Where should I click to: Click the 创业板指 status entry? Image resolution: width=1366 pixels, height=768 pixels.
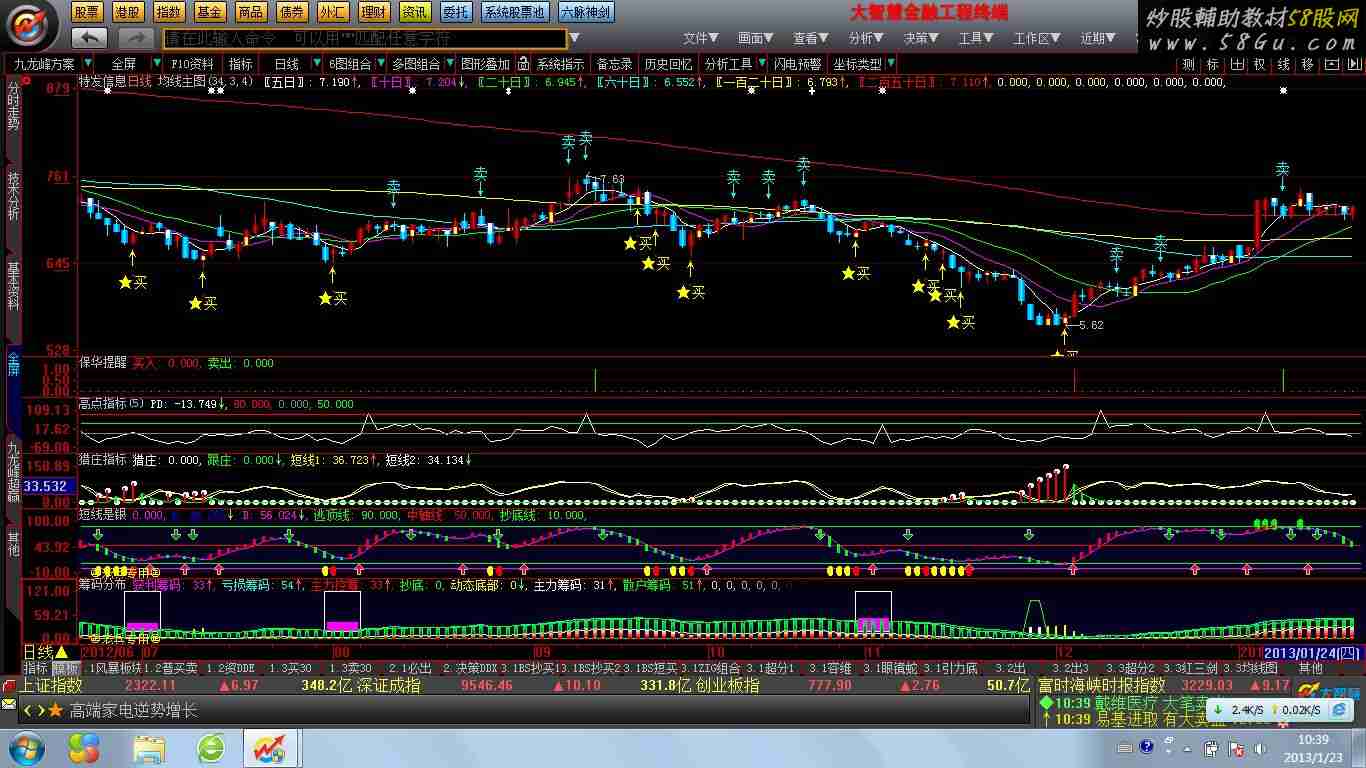(726, 686)
